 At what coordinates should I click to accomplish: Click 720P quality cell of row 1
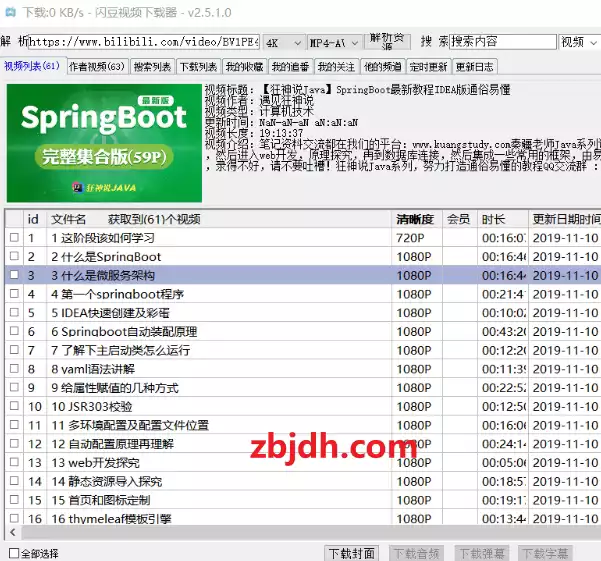coord(417,238)
